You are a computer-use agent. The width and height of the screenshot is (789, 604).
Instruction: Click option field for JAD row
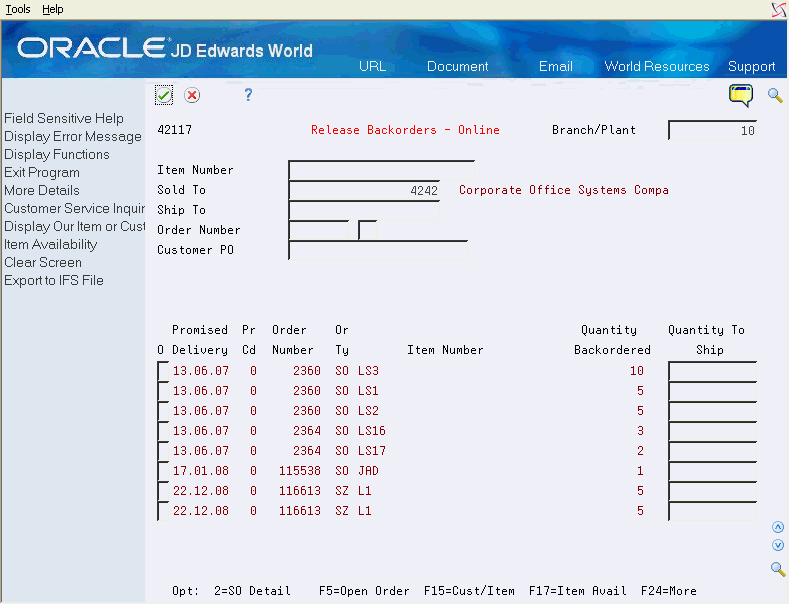[x=163, y=471]
